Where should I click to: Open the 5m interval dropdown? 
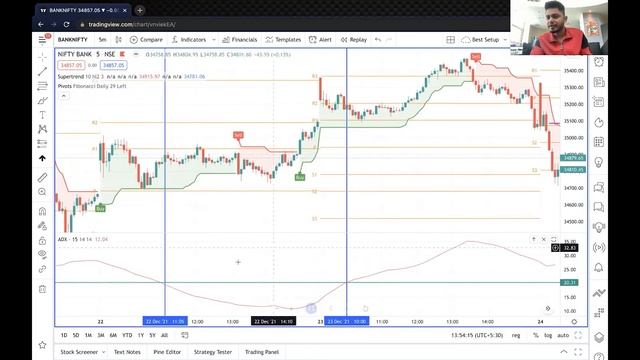tap(102, 40)
